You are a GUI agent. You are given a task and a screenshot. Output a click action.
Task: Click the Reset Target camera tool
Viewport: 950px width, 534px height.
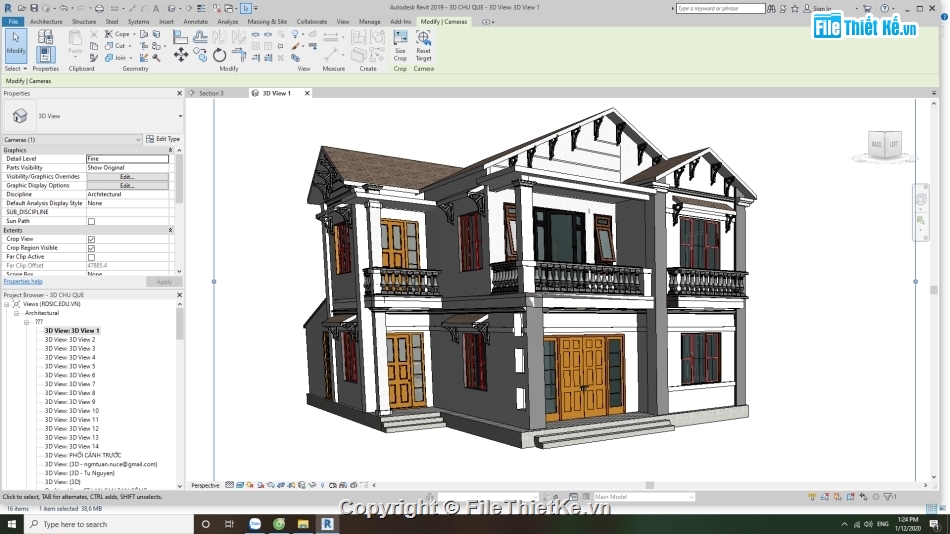(424, 46)
